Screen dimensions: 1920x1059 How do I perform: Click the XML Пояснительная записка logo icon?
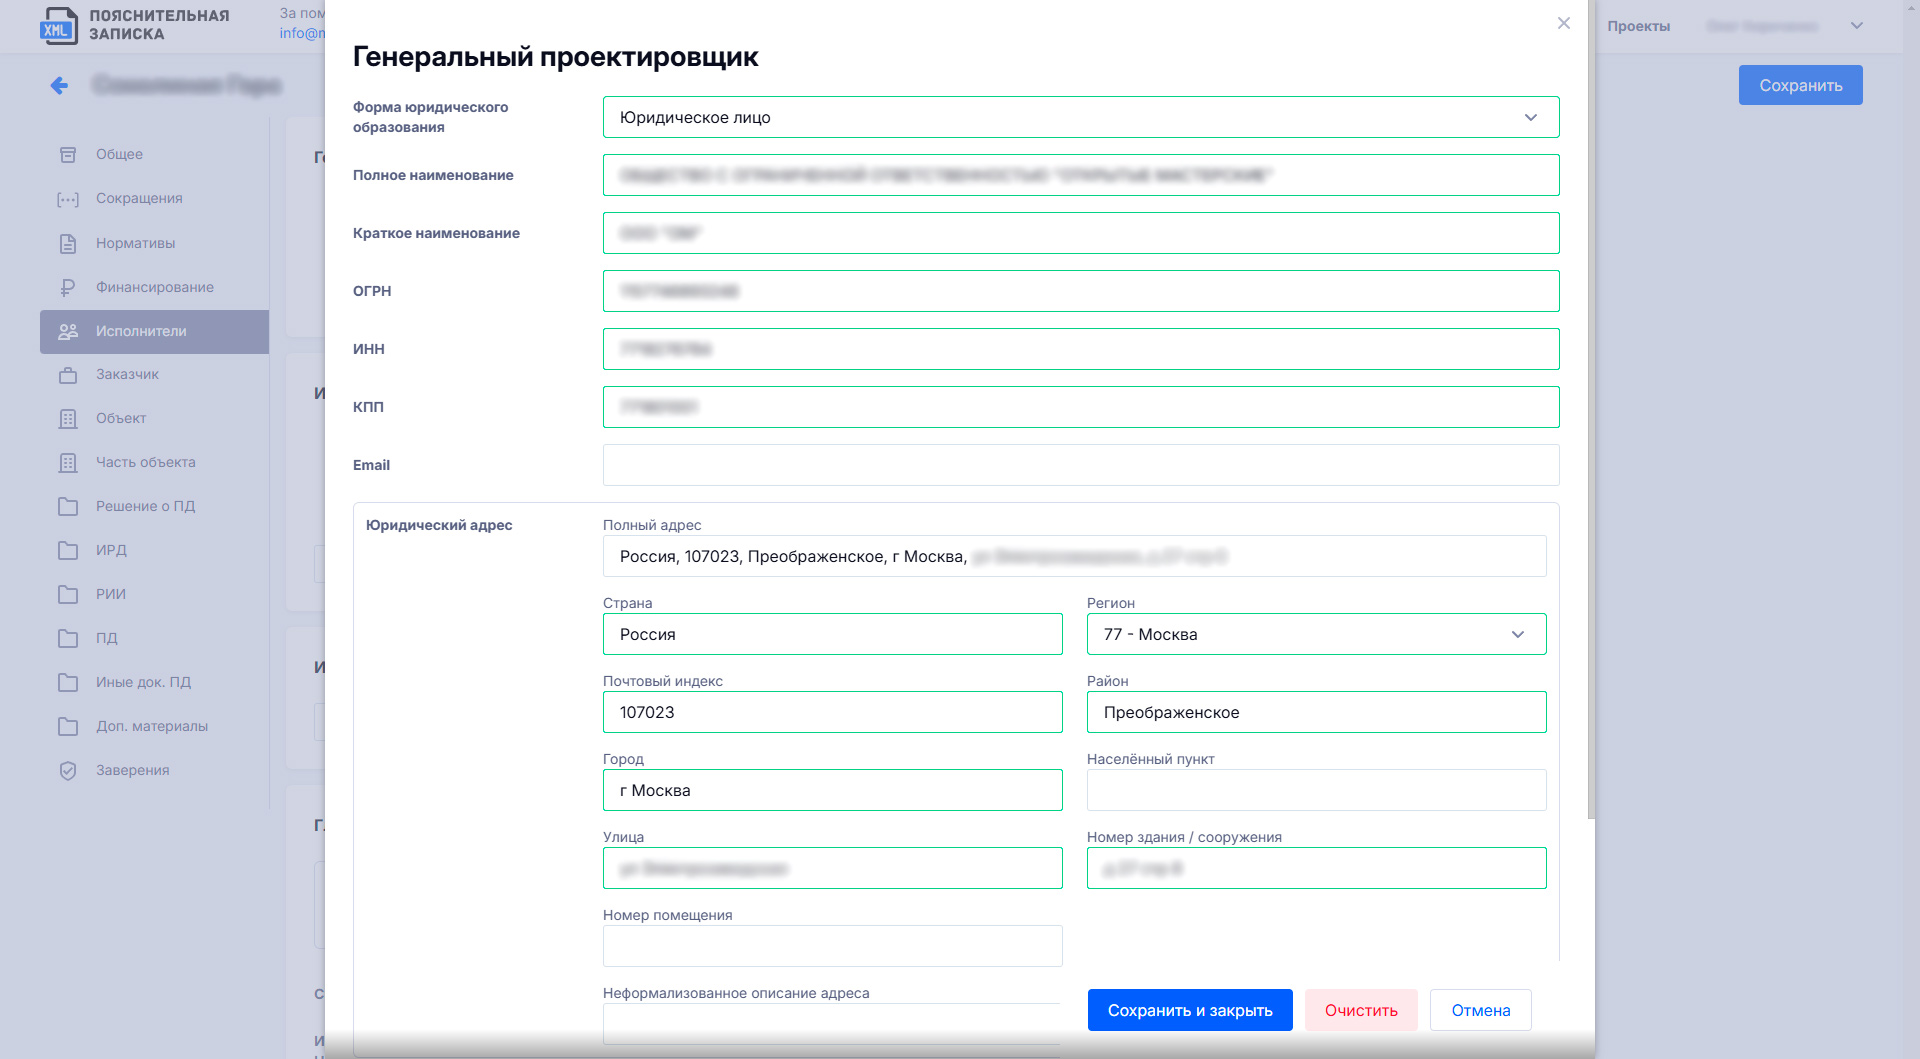point(58,26)
